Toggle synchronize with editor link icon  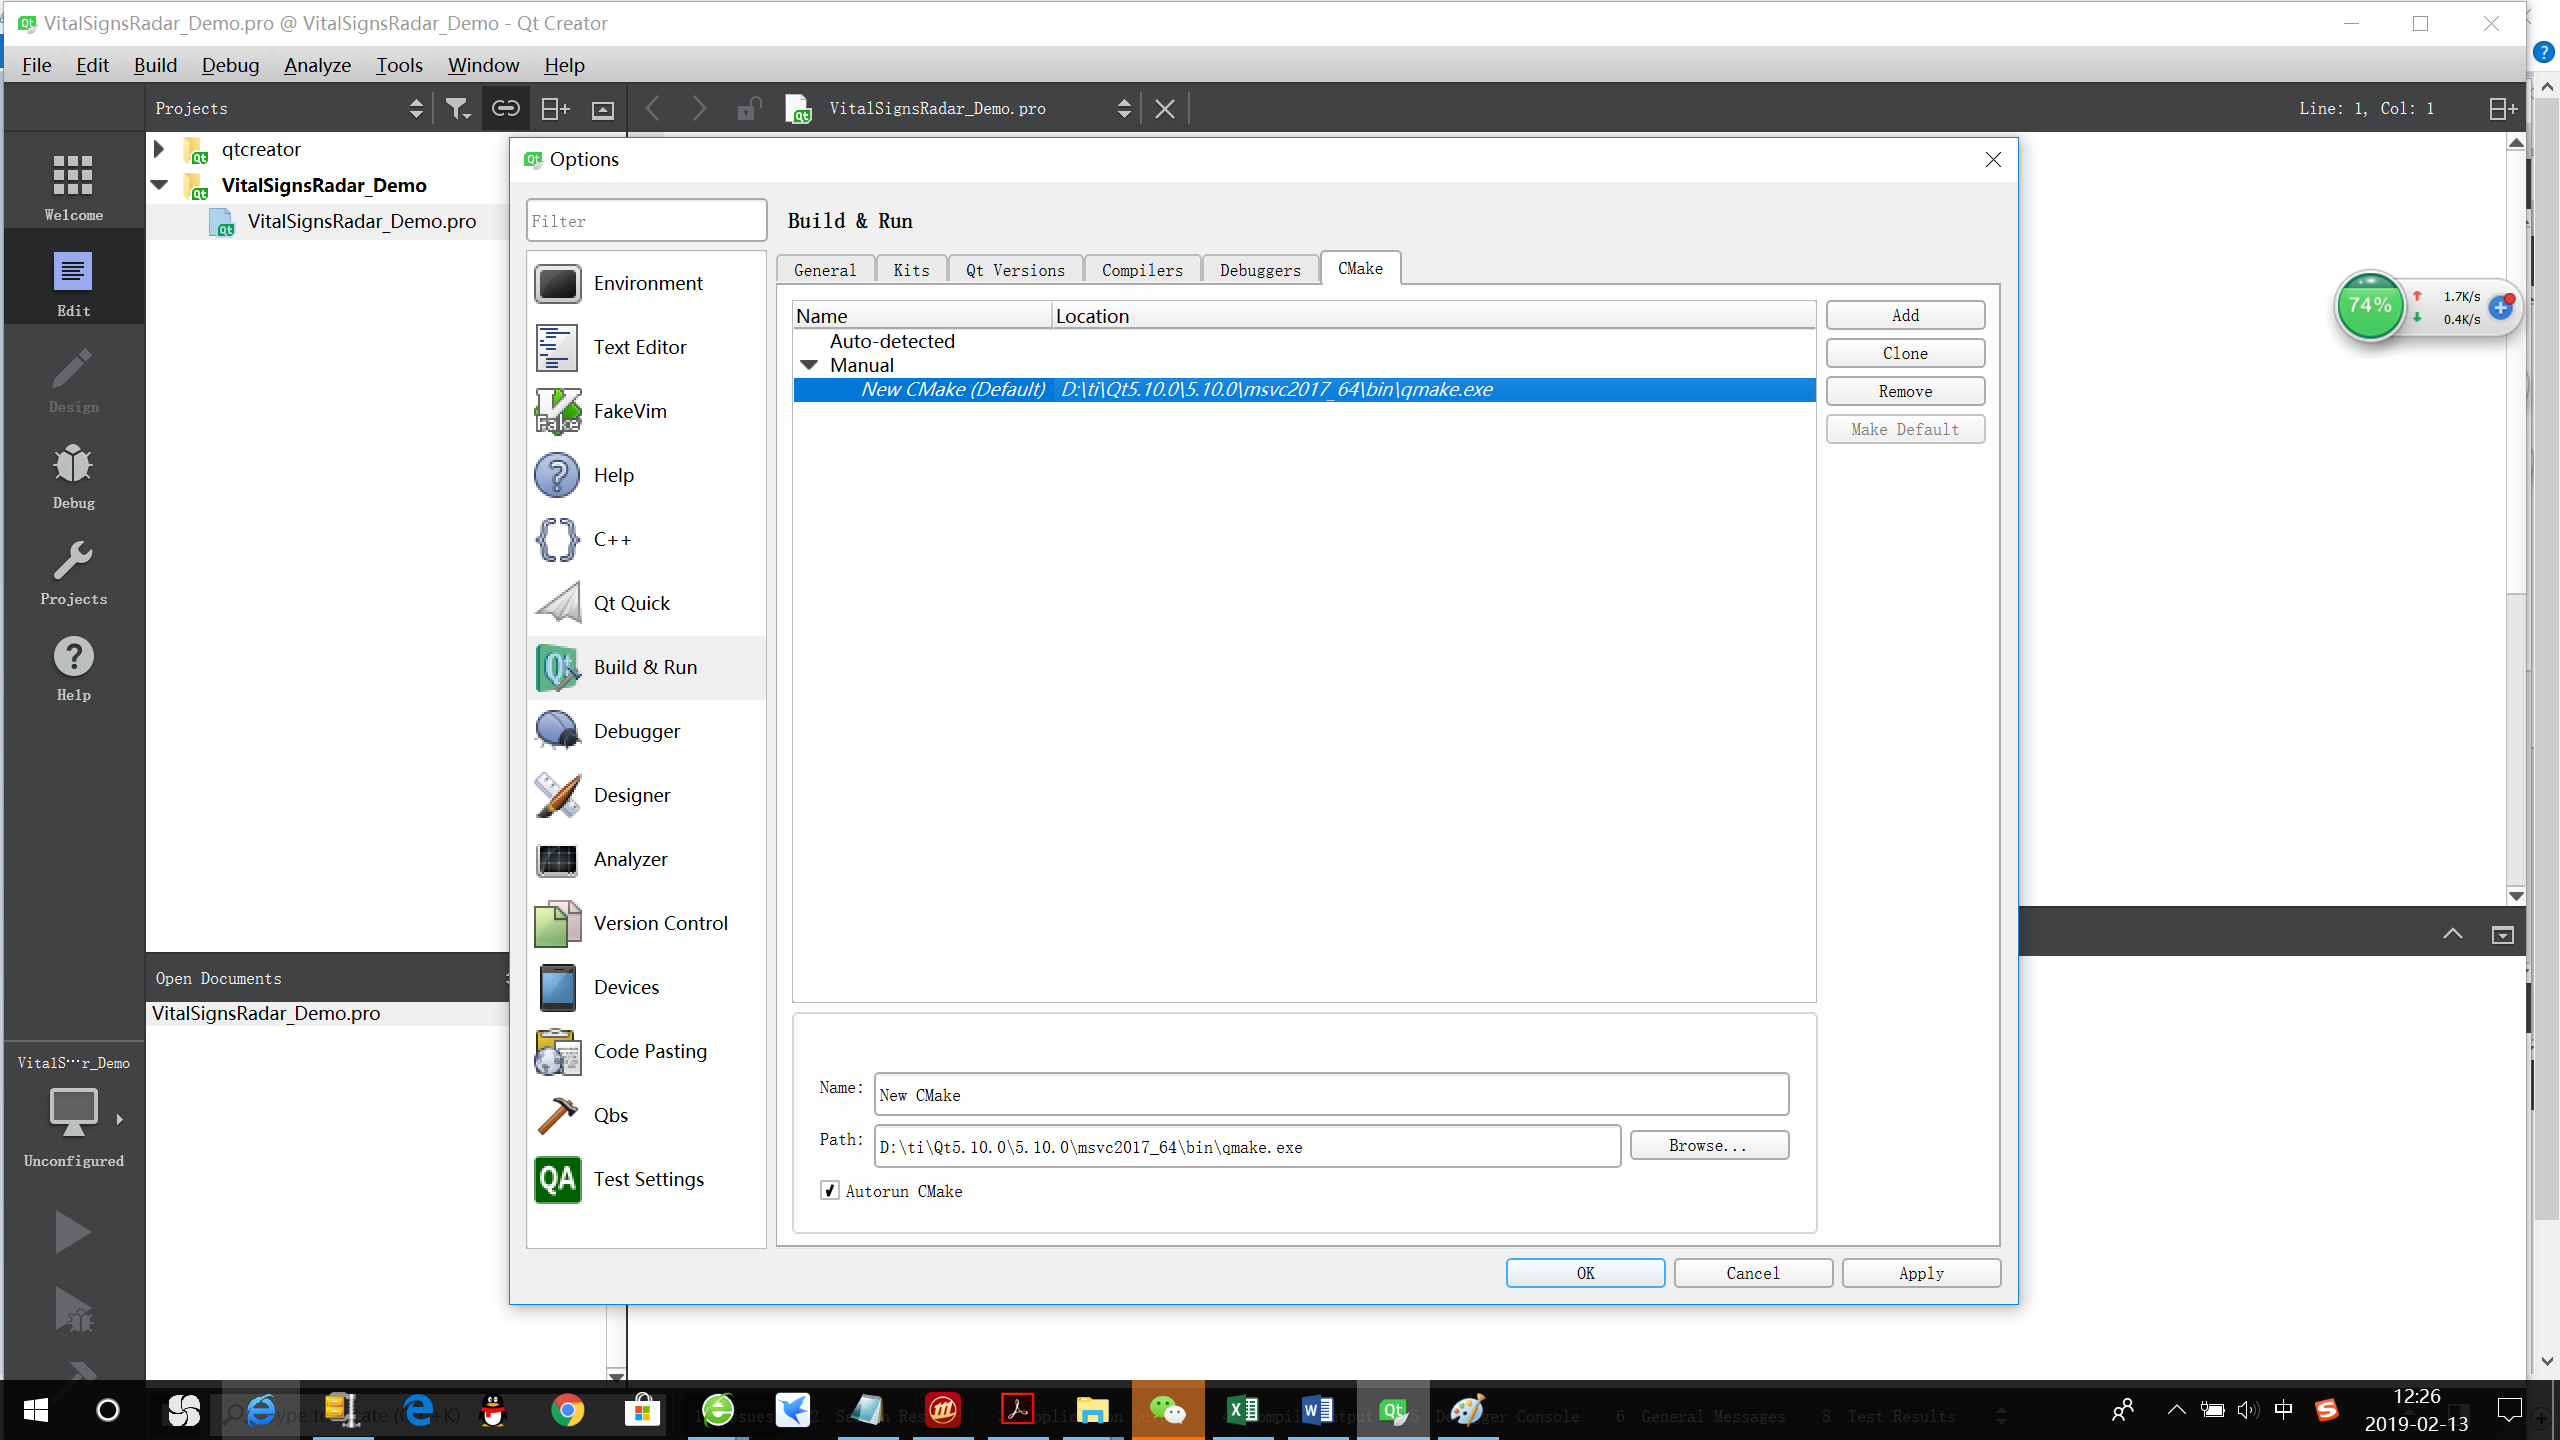[505, 108]
